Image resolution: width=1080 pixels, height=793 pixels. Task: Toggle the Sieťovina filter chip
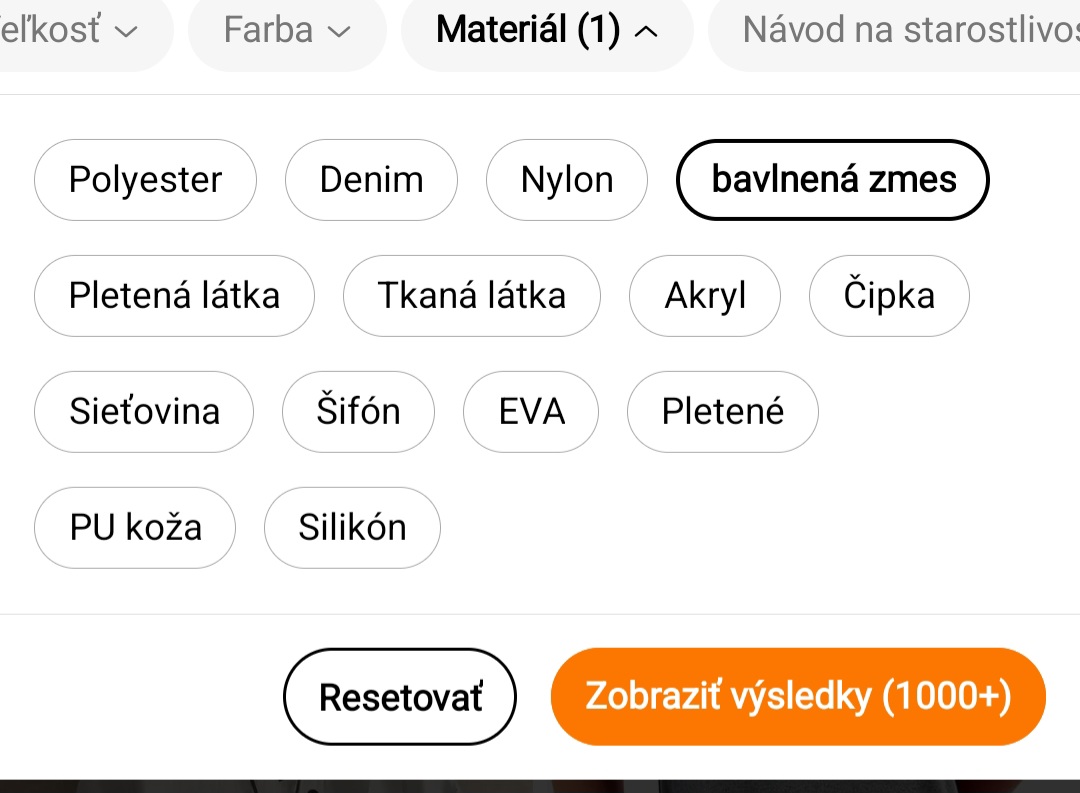pos(144,412)
